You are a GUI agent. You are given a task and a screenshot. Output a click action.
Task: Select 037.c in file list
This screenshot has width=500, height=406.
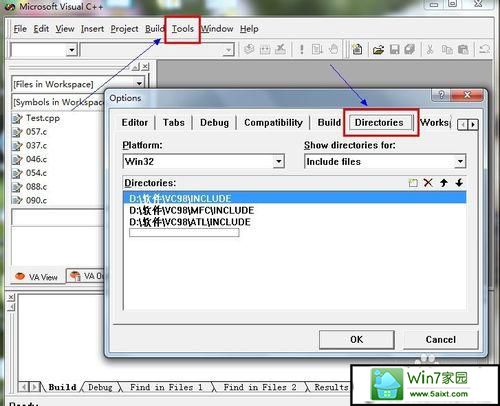click(36, 146)
